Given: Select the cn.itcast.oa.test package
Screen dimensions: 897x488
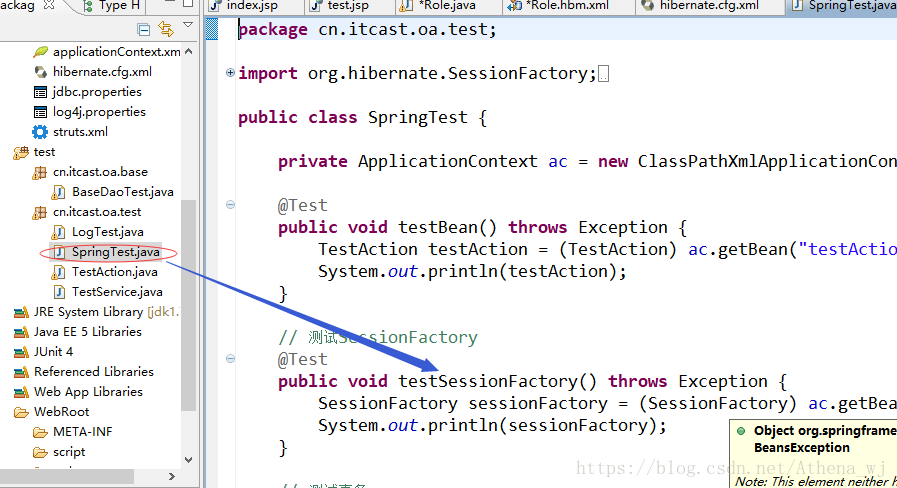Looking at the screenshot, I should point(87,212).
